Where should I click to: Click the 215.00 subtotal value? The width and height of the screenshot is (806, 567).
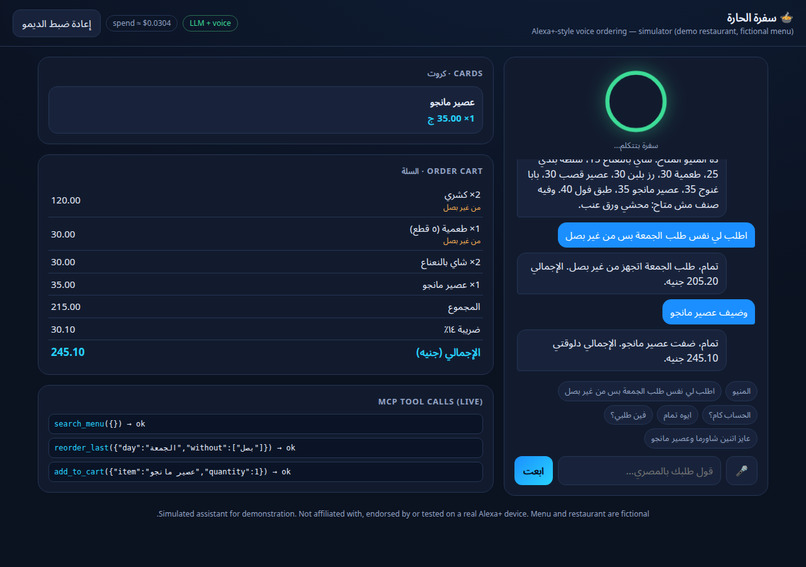click(66, 307)
